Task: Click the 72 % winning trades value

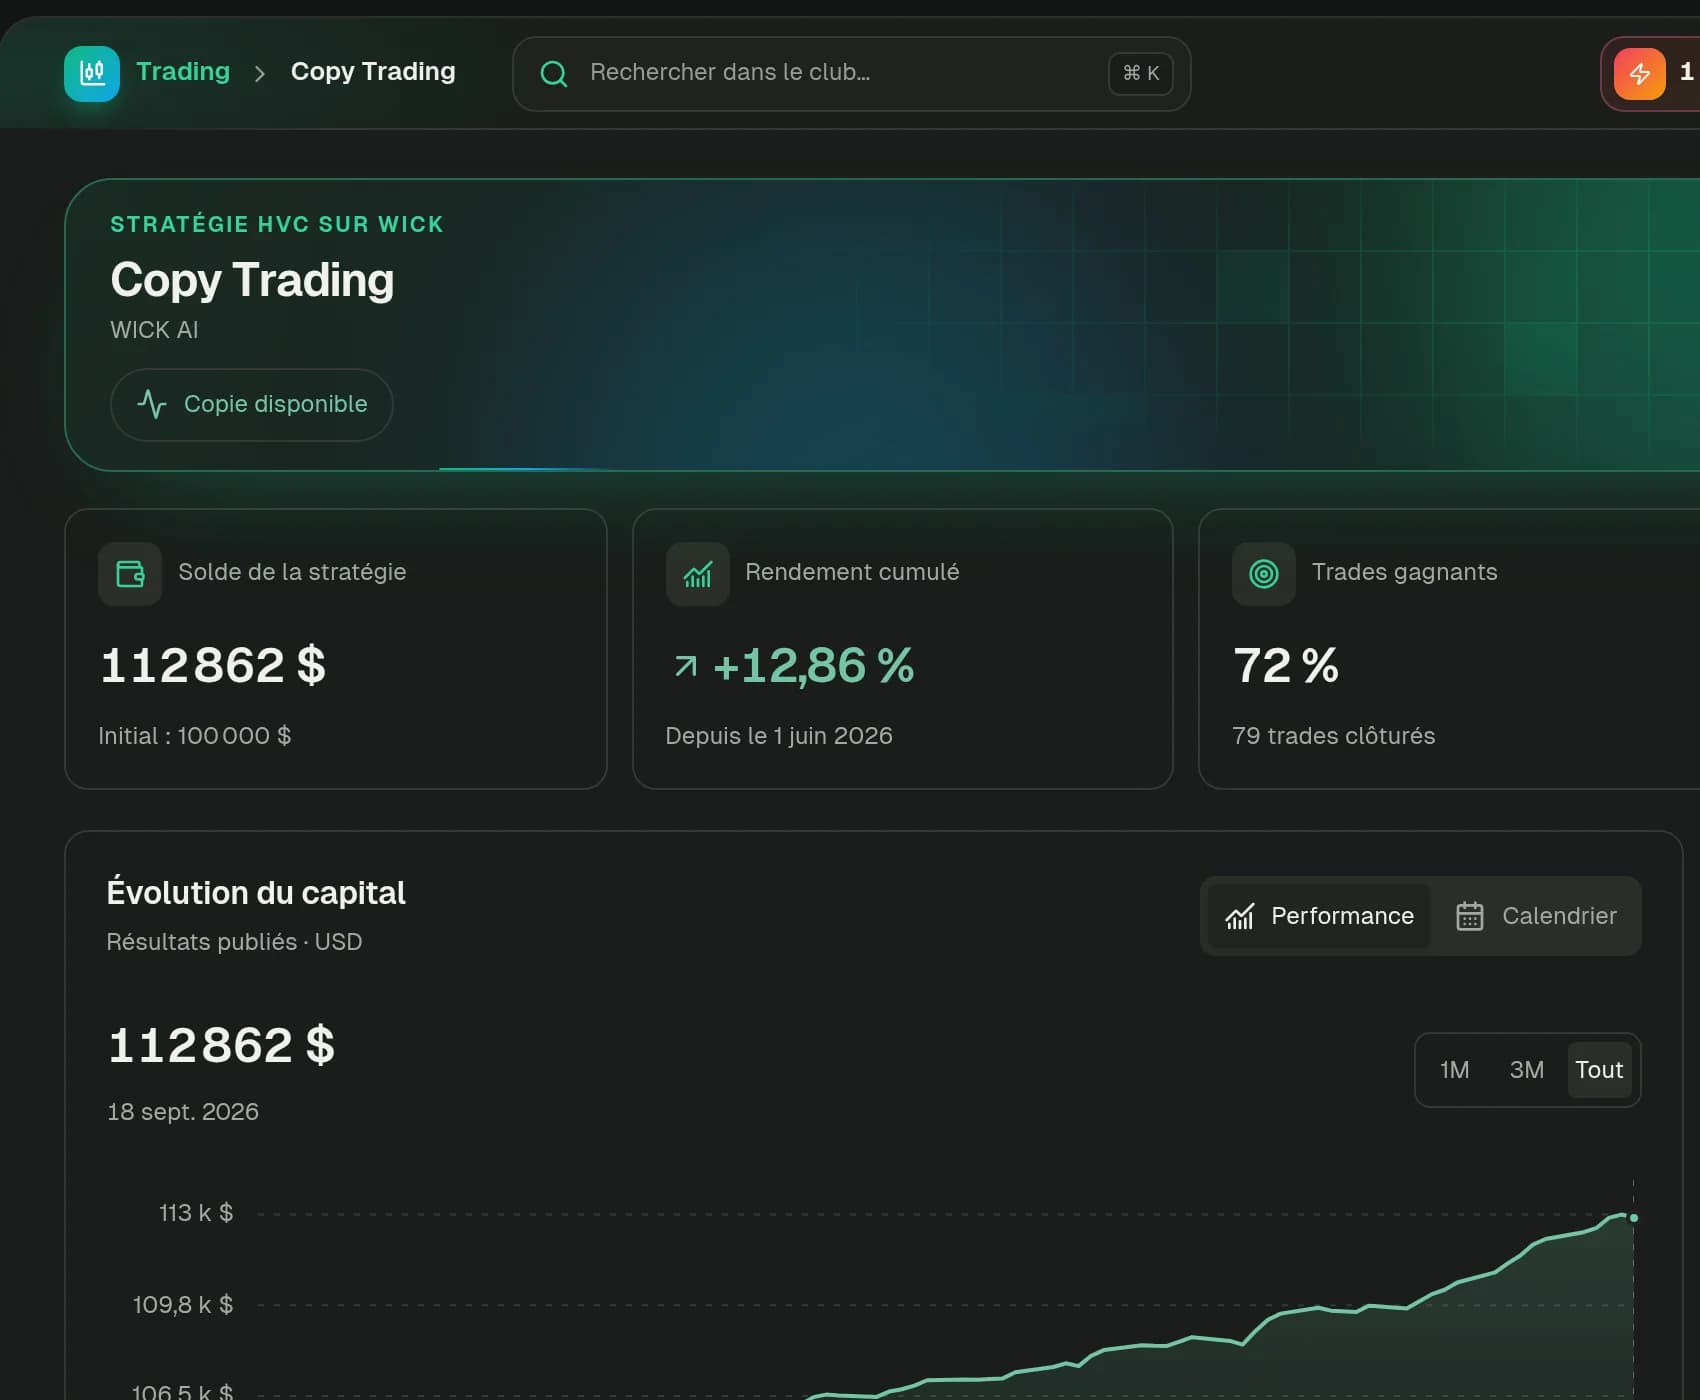Action: click(1286, 666)
